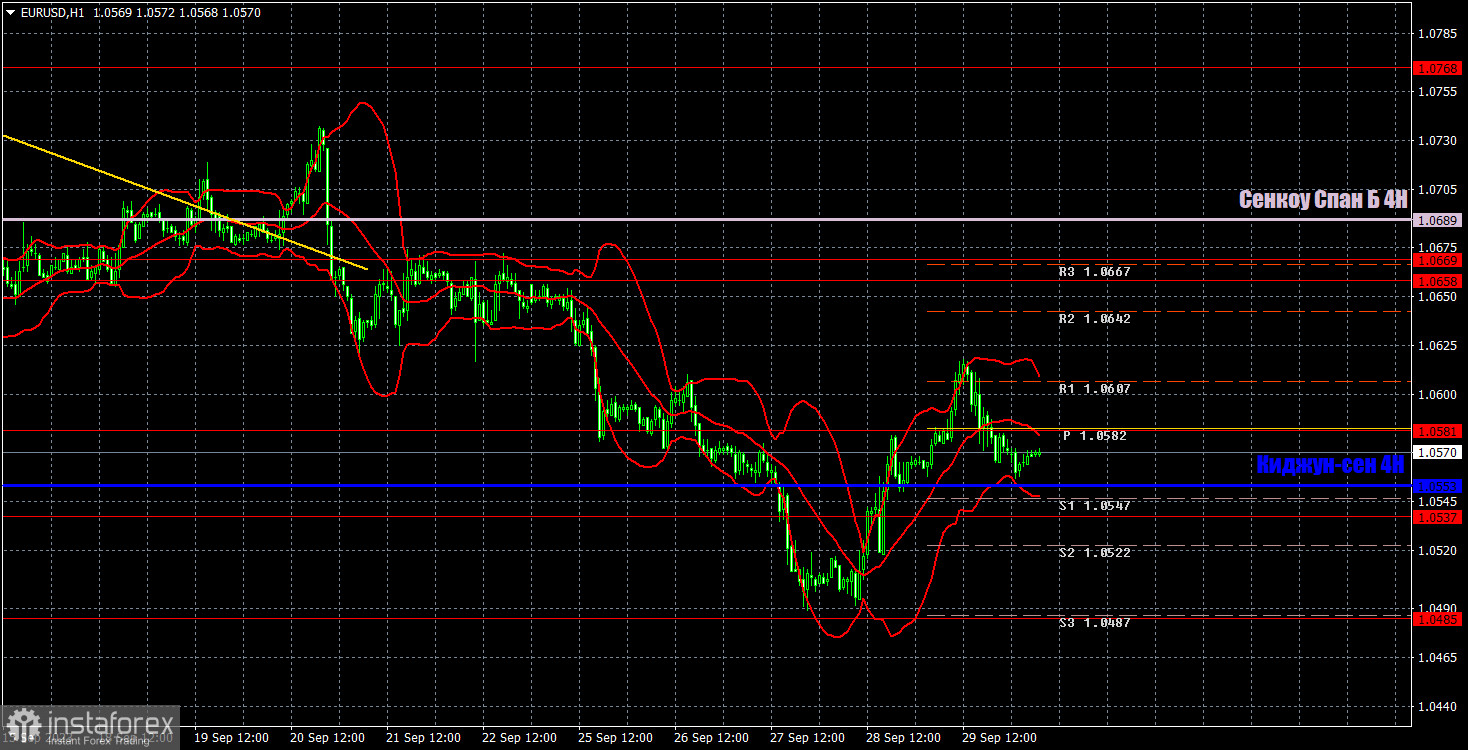Screen dimensions: 1468x750
Task: Click the 1.0625 price scale value
Action: [x=1438, y=346]
